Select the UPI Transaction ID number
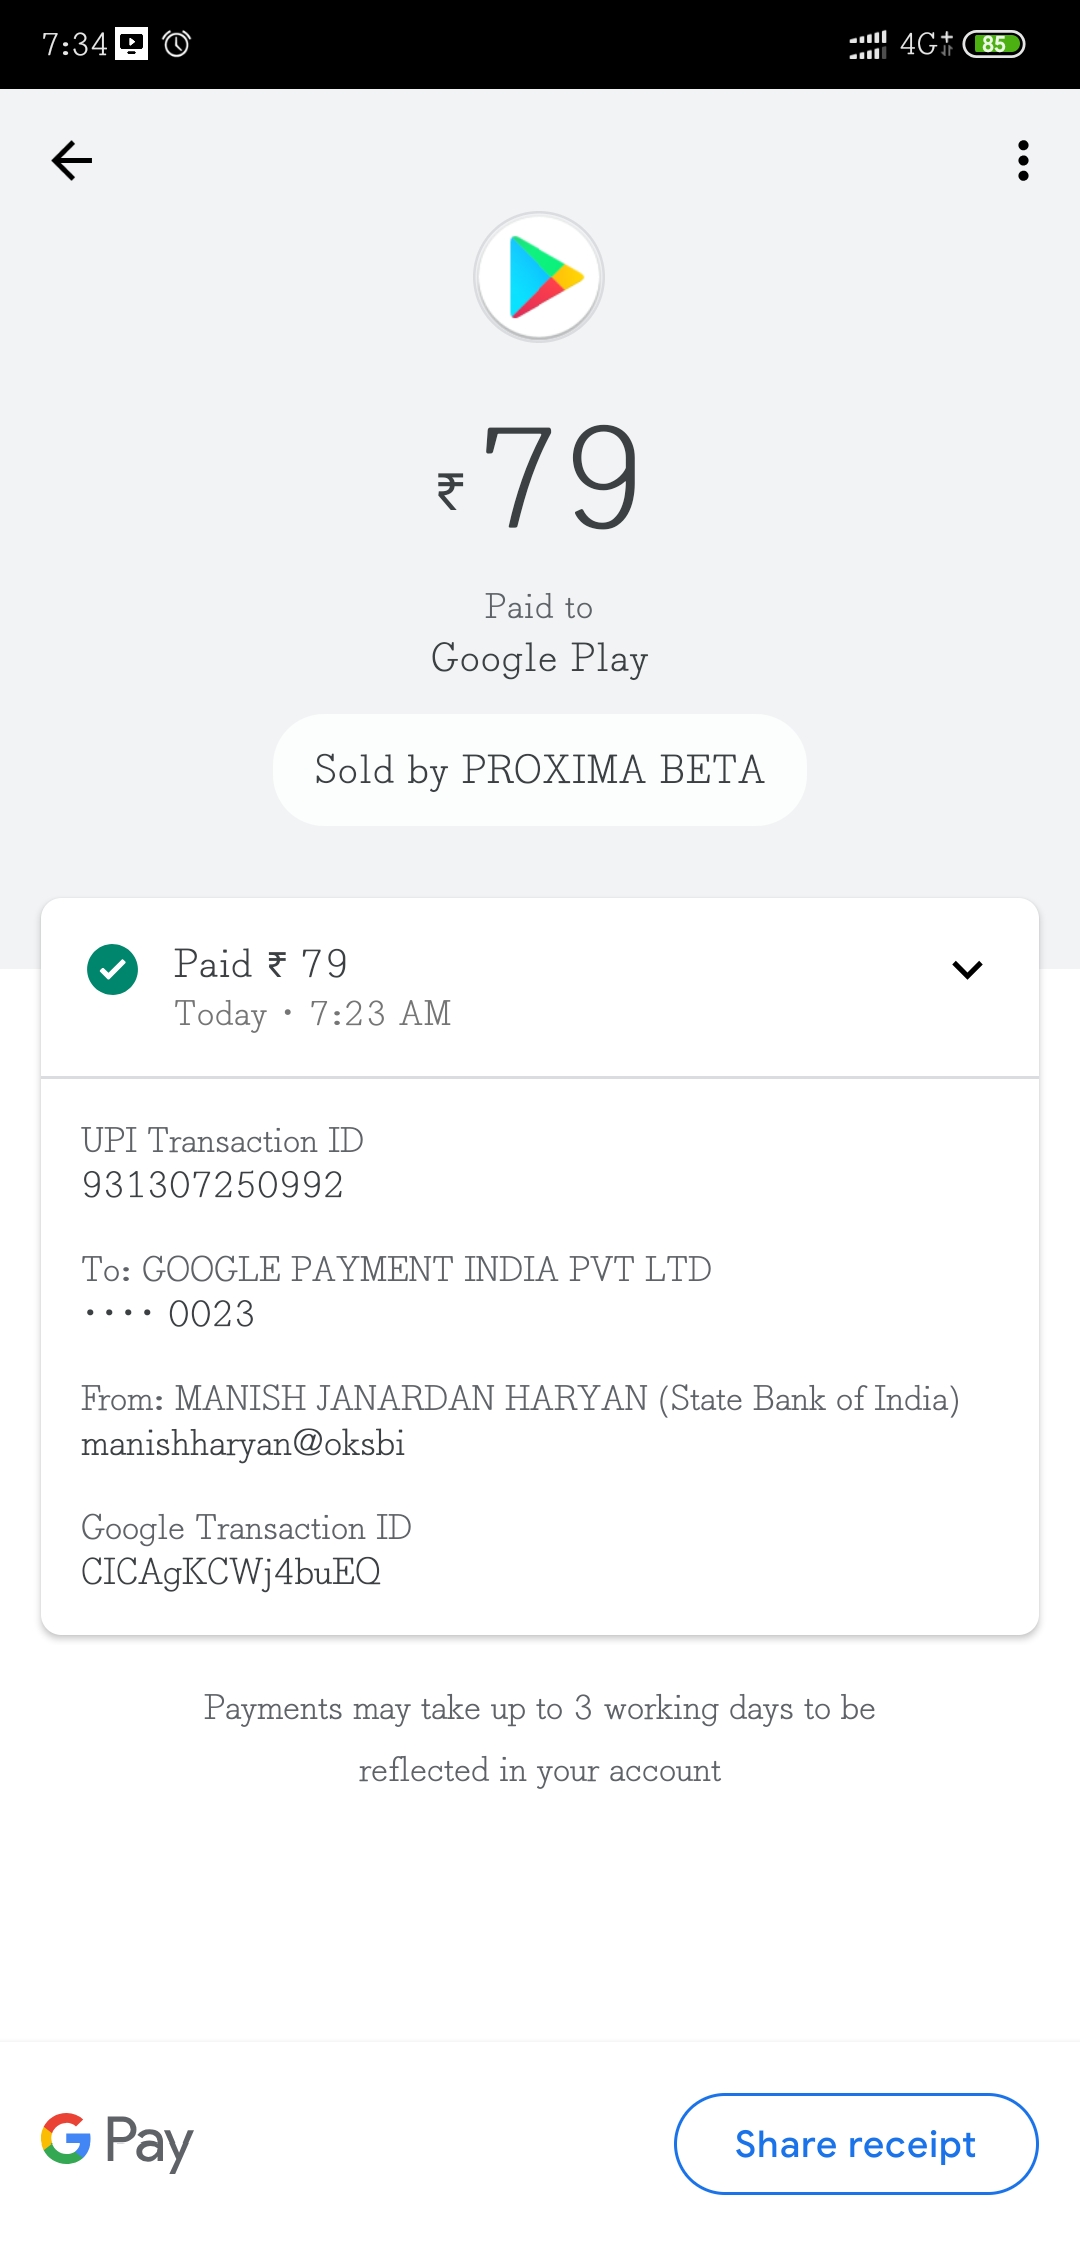 [213, 1185]
